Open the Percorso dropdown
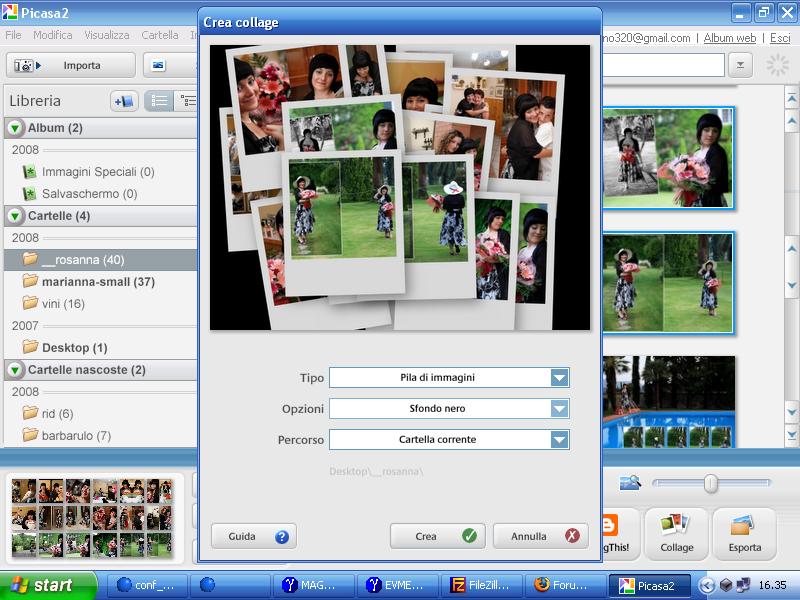The width and height of the screenshot is (800, 600). pos(449,439)
